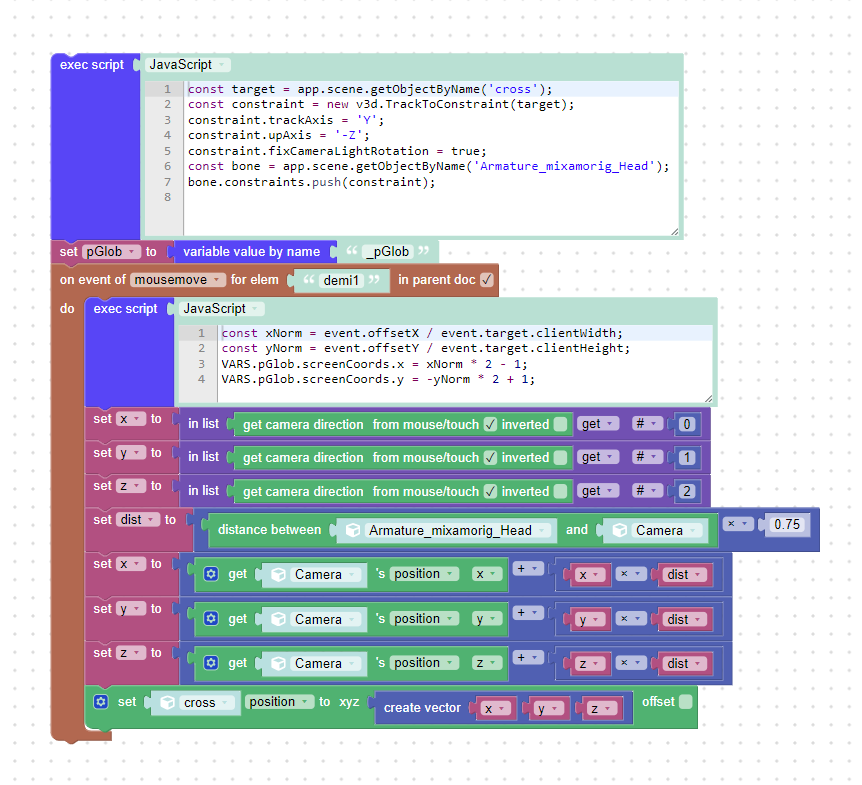
Task: Click resize handle of mousemove script editor
Action: 709,398
